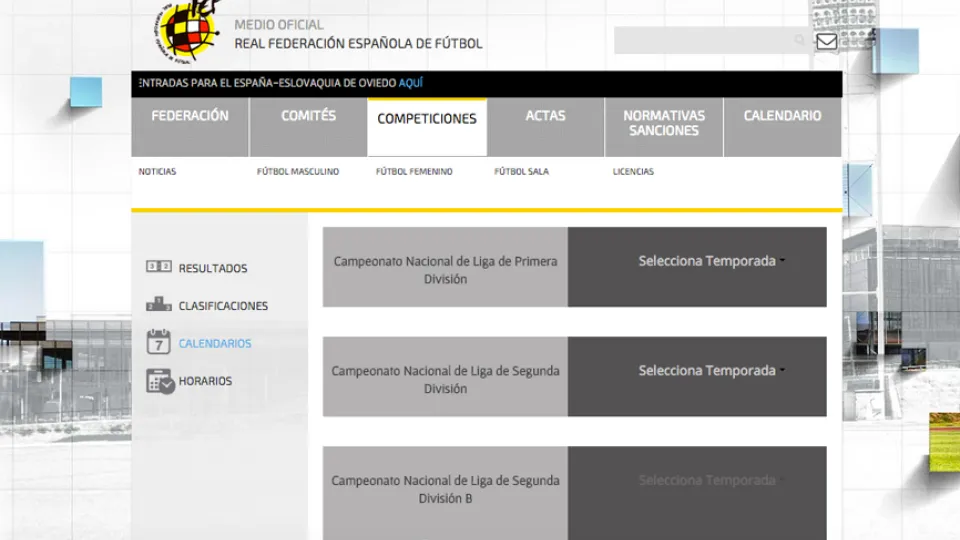The width and height of the screenshot is (960, 540).
Task: Open Resultados in the sidebar
Action: (x=213, y=268)
